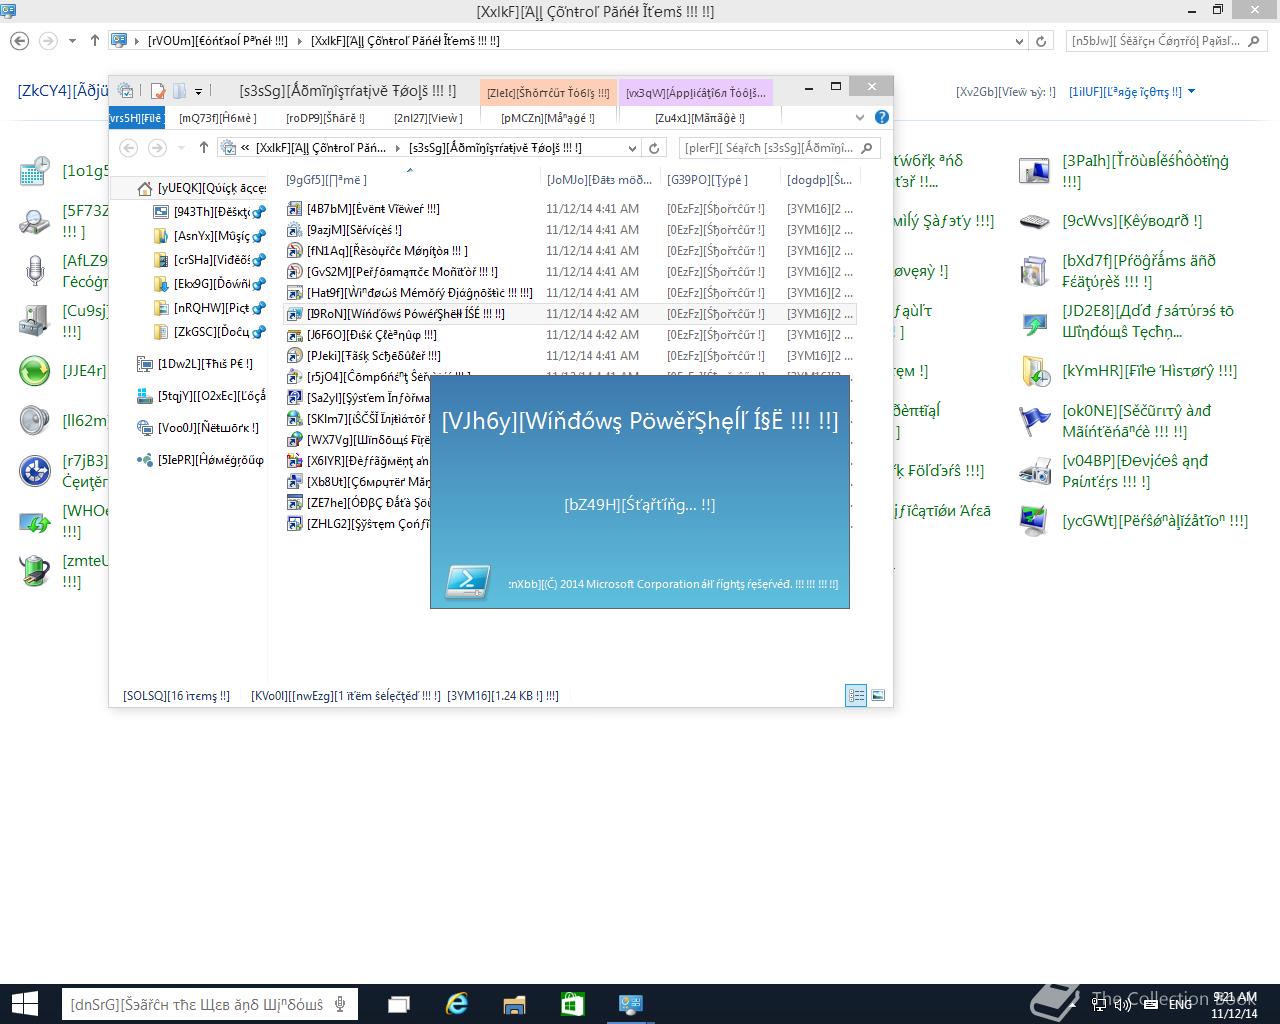Open address bar history dropdown in Administrative Tools
The image size is (1280, 1024).
click(632, 148)
